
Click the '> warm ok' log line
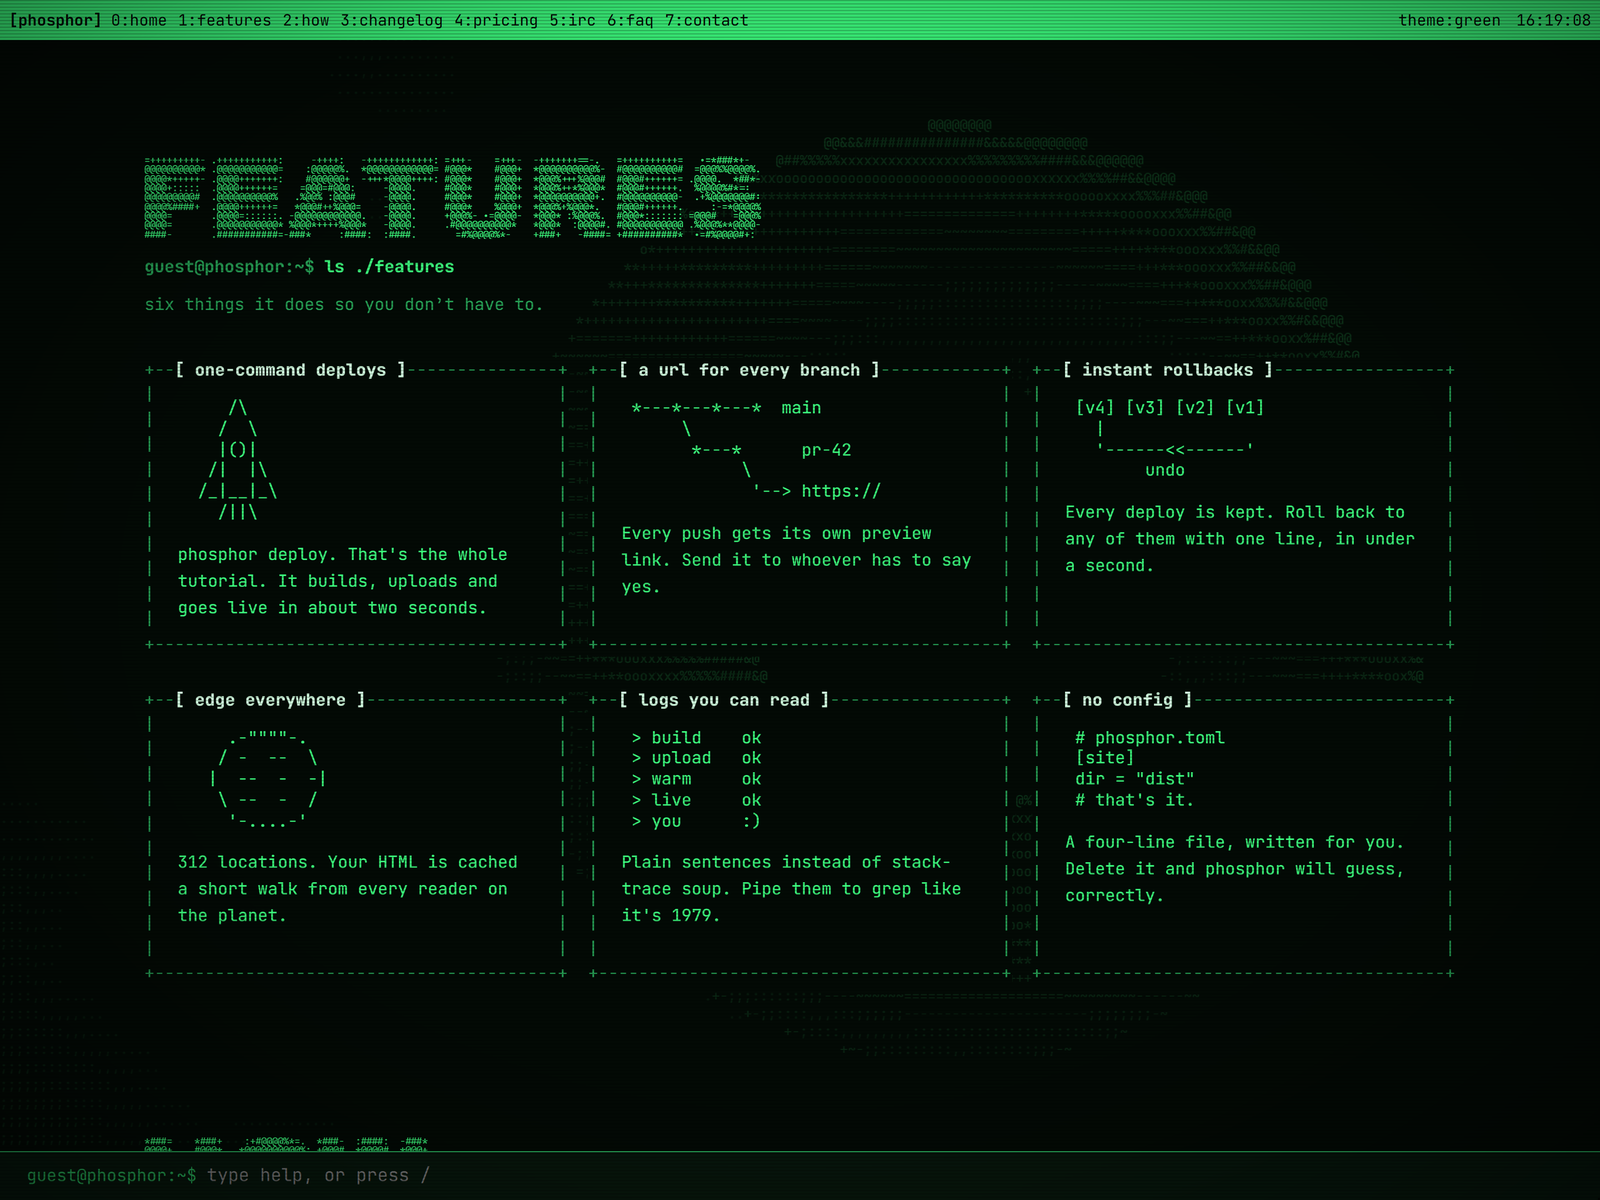pyautogui.click(x=696, y=779)
